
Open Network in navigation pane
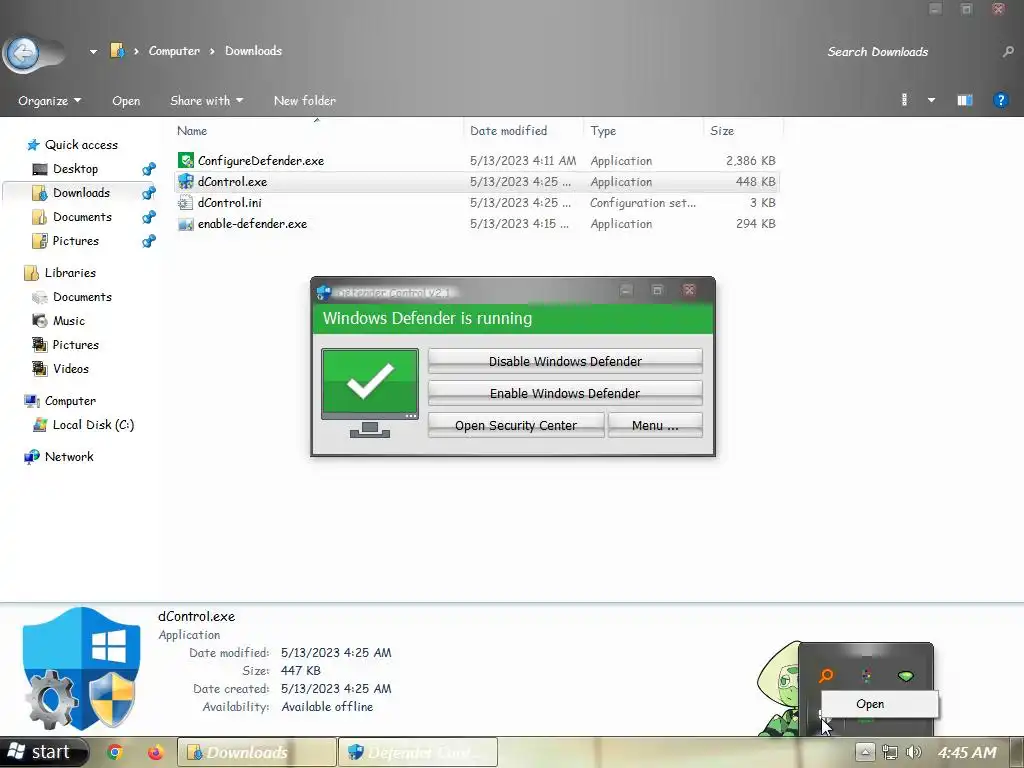coord(69,457)
